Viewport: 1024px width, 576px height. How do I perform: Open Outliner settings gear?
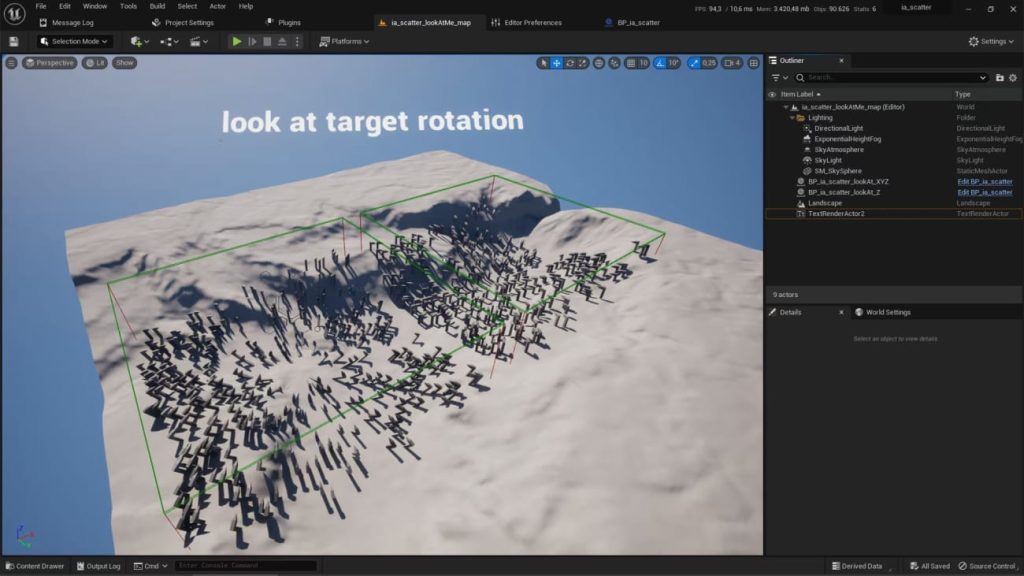point(1012,77)
